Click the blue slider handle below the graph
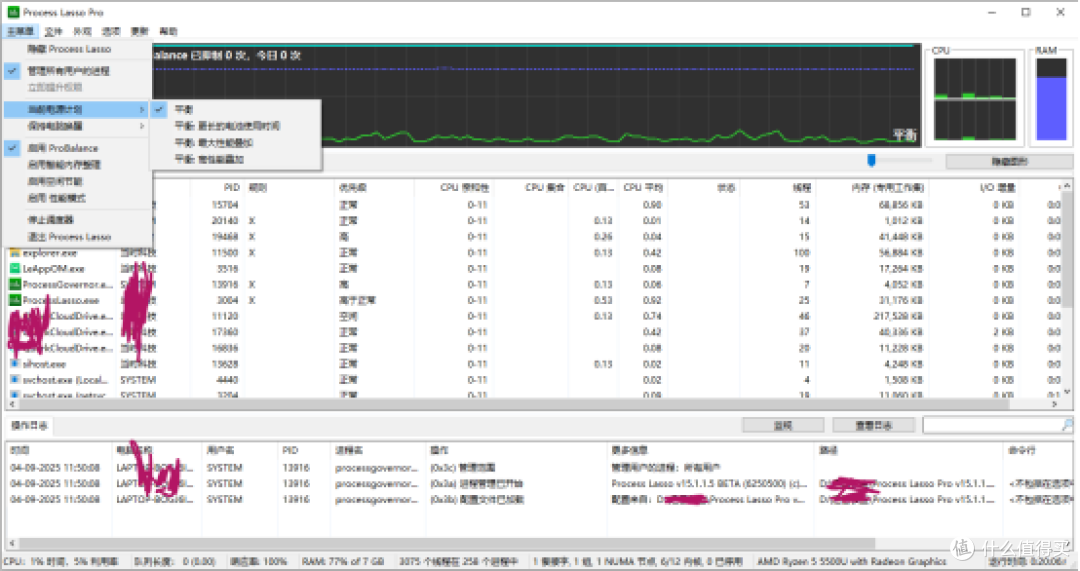Screen dimensions: 1080x571 point(871,160)
